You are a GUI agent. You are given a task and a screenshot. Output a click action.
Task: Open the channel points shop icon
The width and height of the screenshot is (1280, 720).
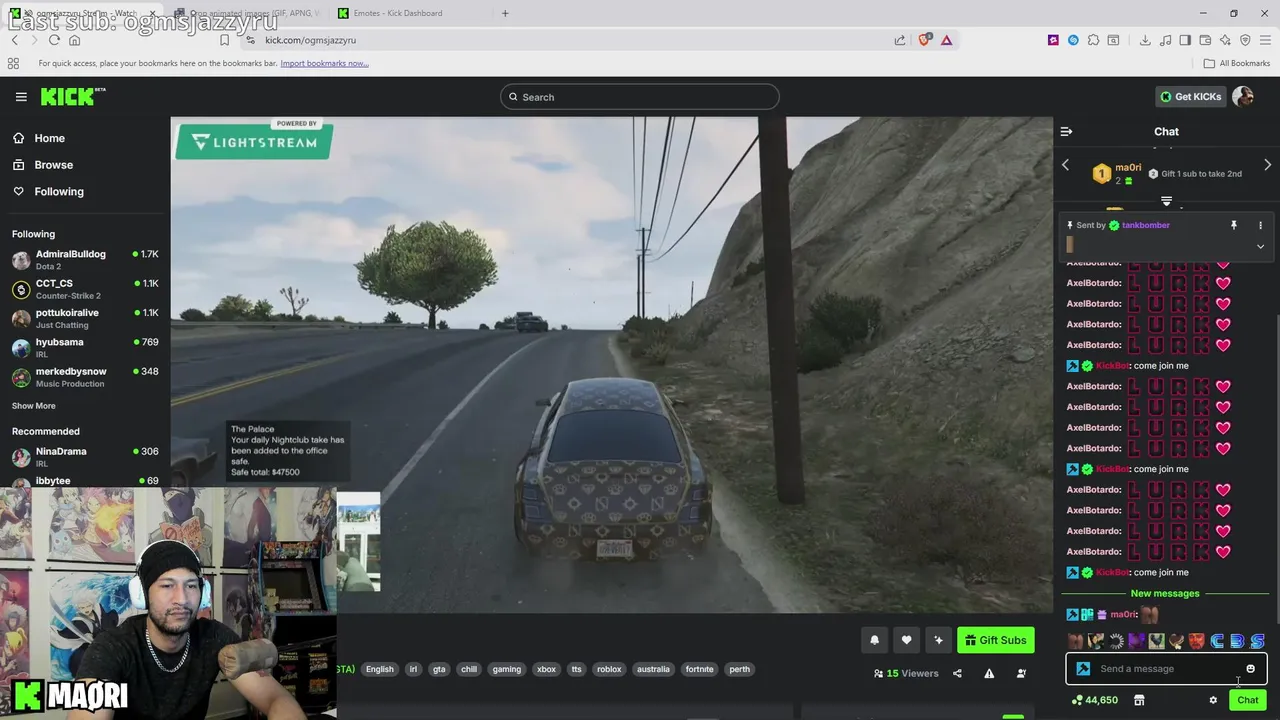click(x=1139, y=700)
